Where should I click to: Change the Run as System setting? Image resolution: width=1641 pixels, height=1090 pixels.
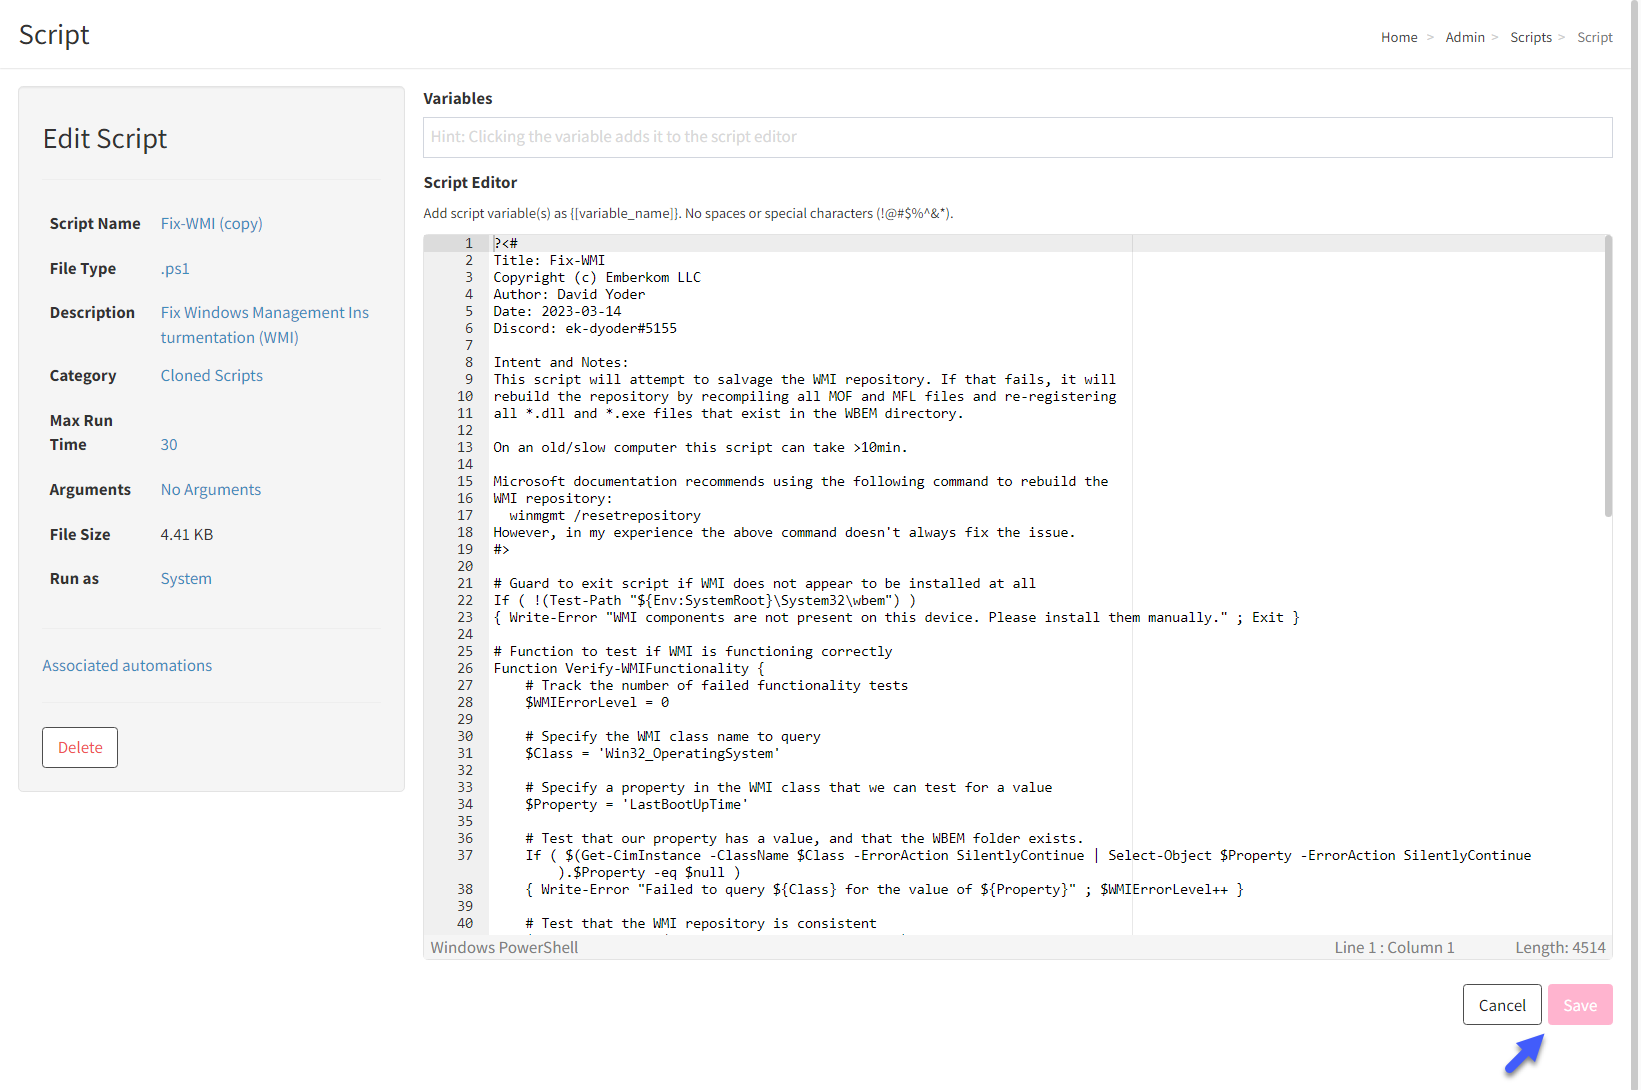[186, 578]
